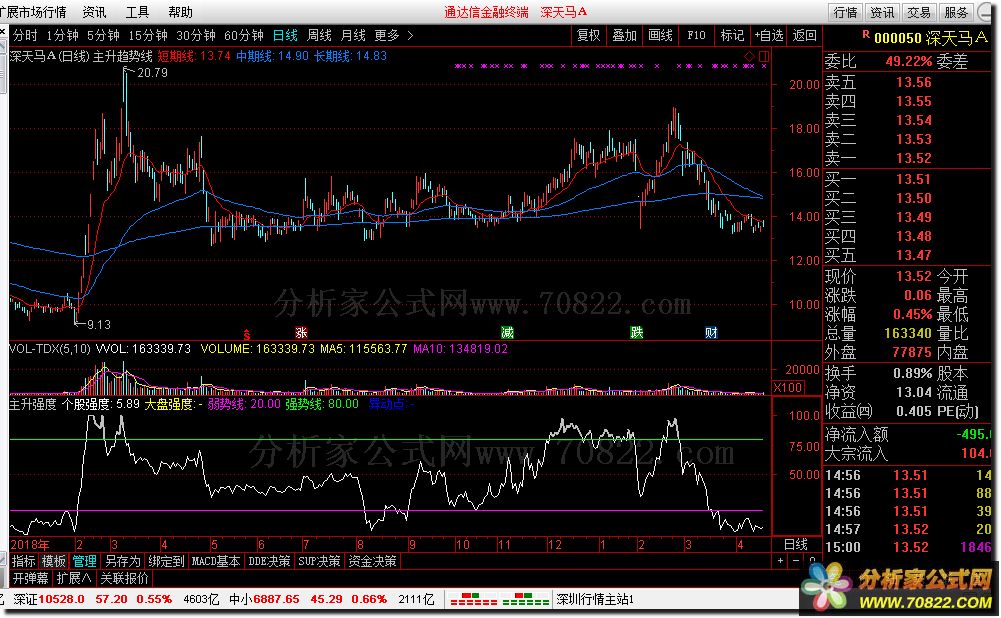Viewport: 1001px width, 618px height.
Task: Click the second market breadth bar indicator
Action: 525,599
